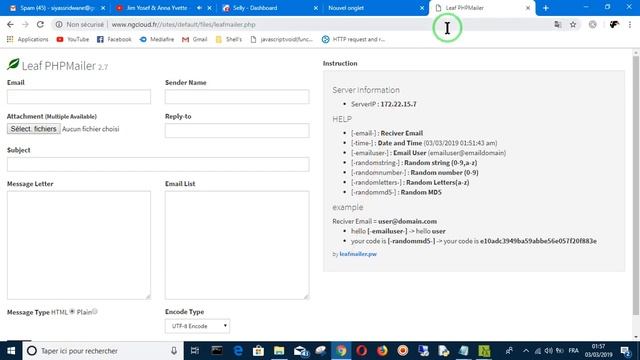Click the volume icon in system tray
This screenshot has height=360, width=640.
tap(548, 351)
